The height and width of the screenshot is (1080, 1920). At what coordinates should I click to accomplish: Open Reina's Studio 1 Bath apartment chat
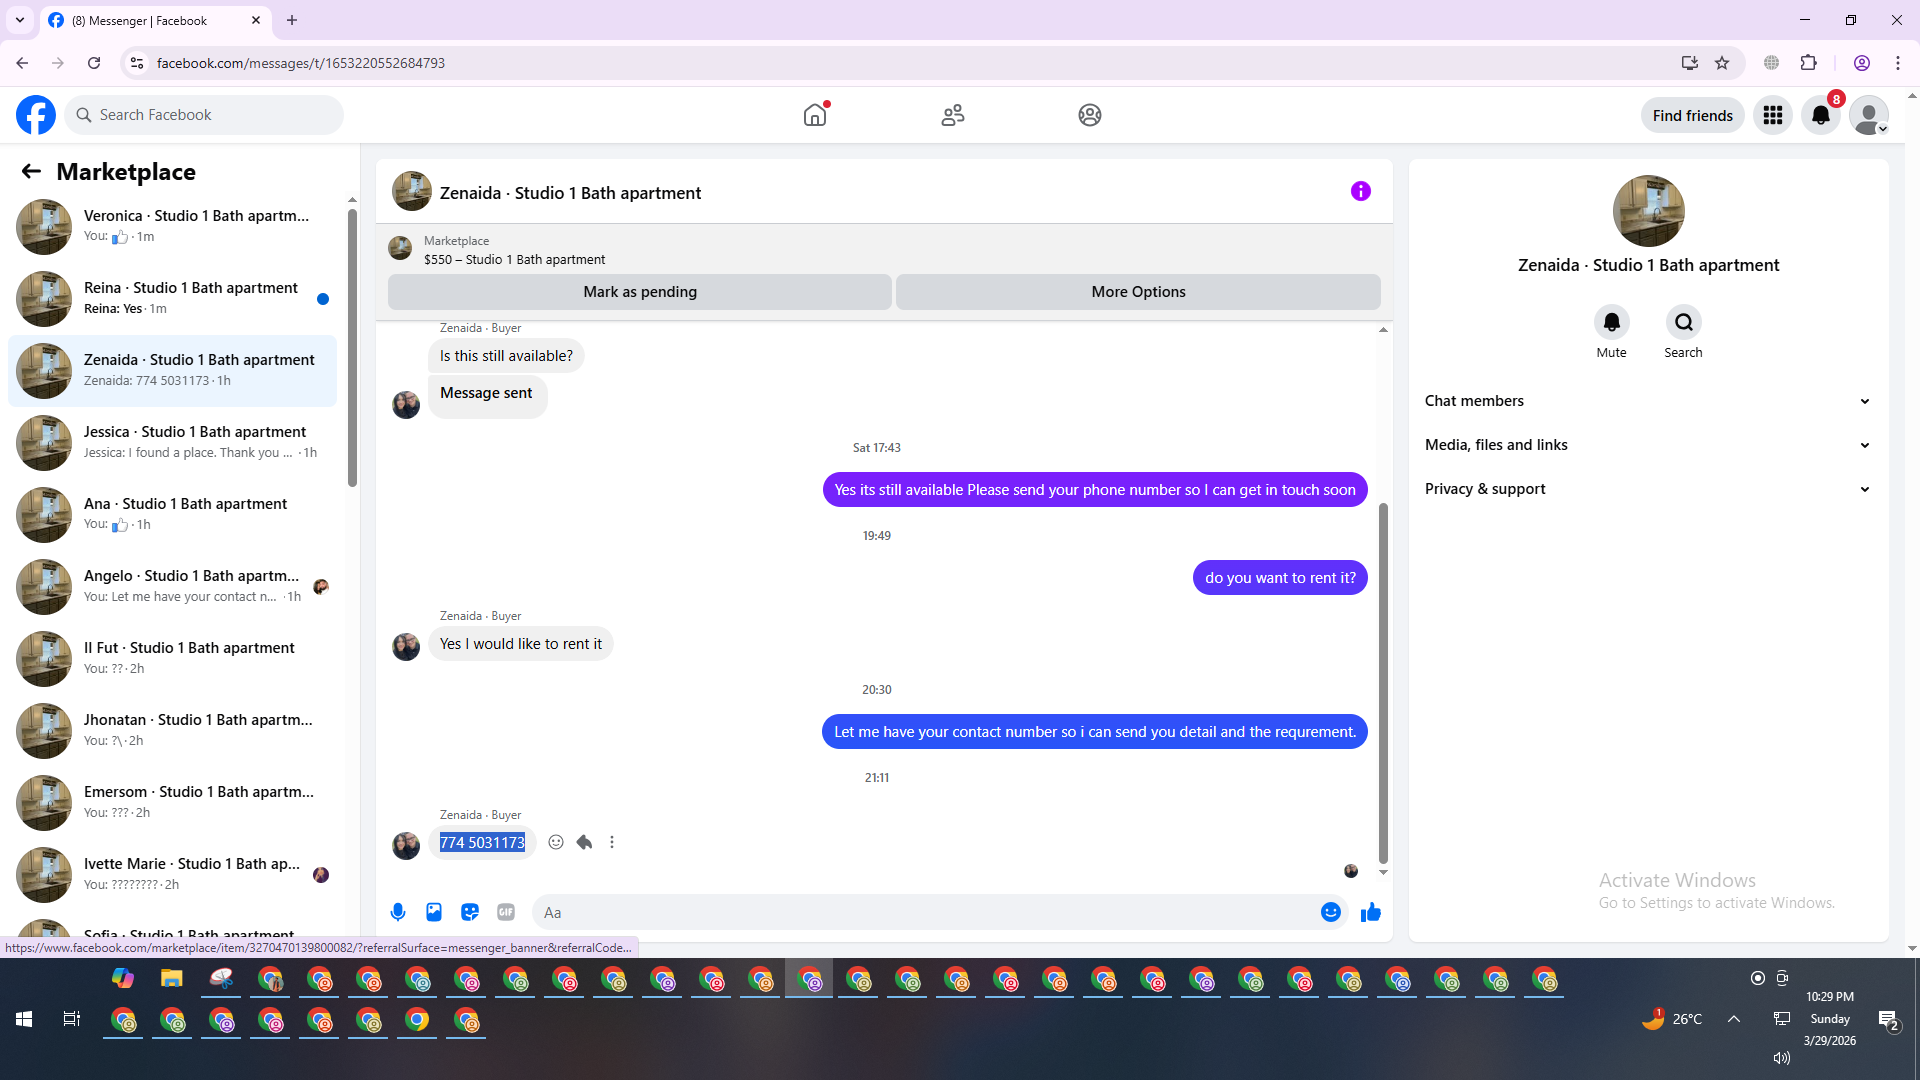172,298
